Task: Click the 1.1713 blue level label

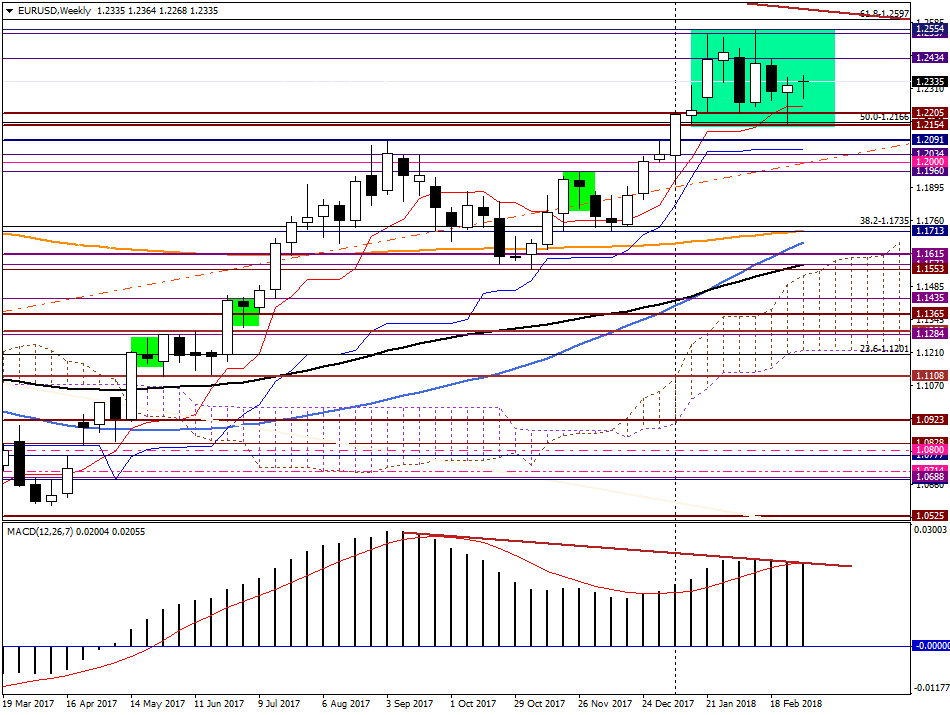Action: (930, 231)
